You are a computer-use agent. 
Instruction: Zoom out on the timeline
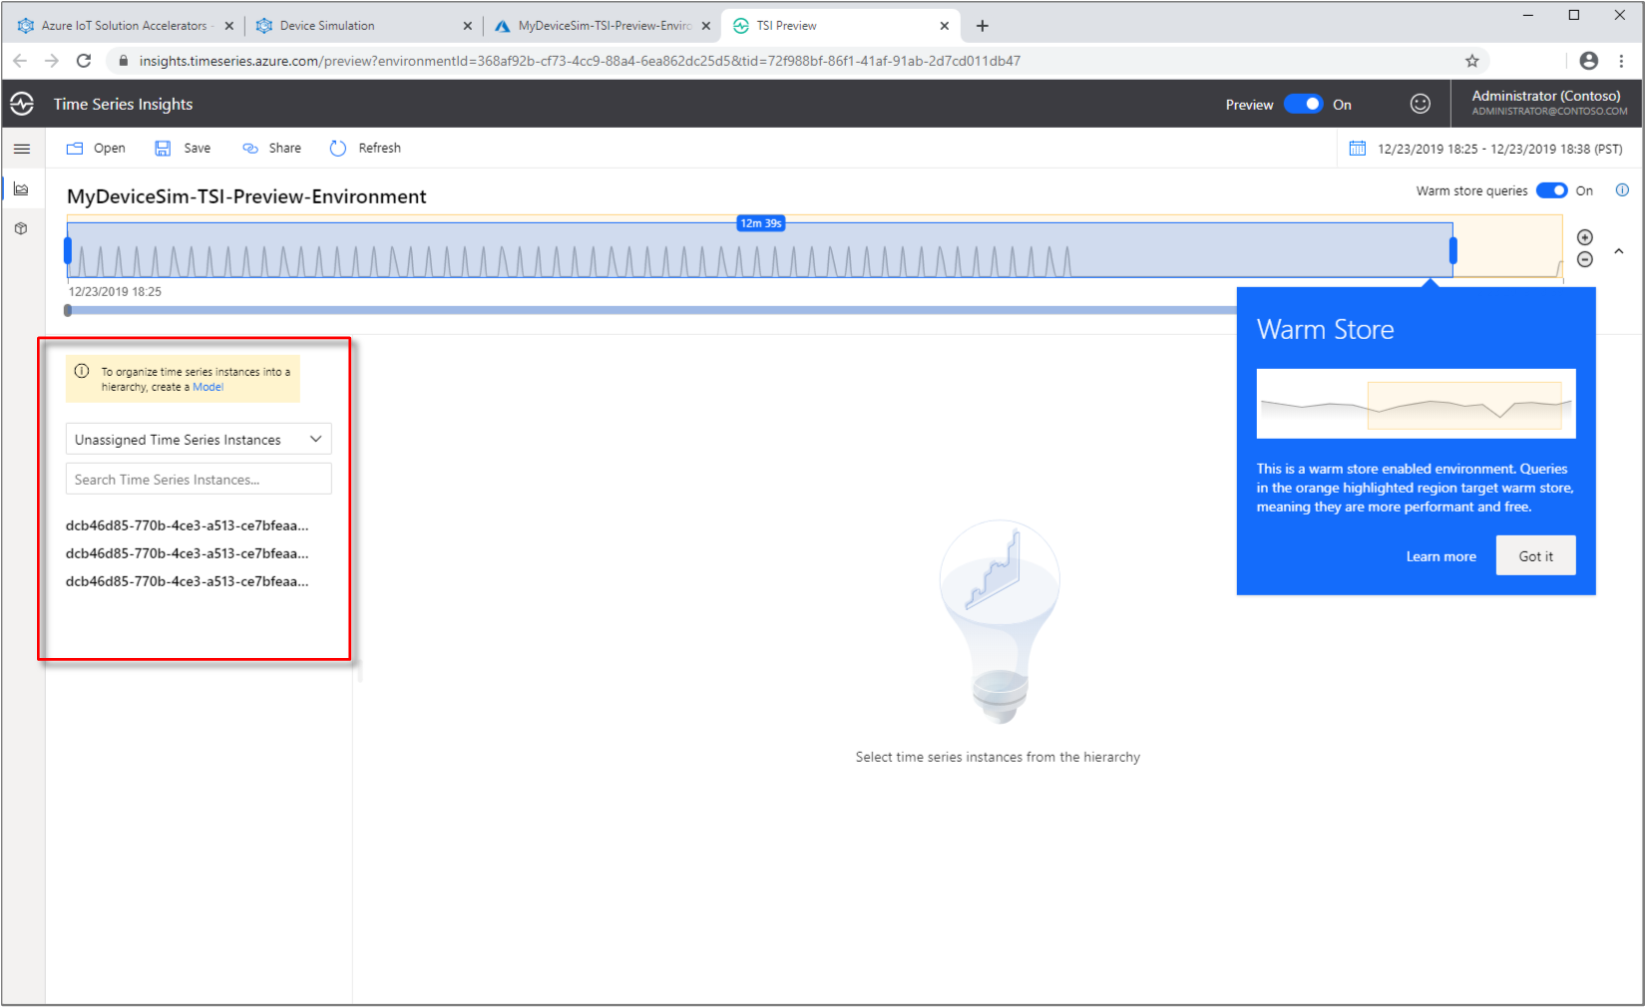(x=1585, y=260)
